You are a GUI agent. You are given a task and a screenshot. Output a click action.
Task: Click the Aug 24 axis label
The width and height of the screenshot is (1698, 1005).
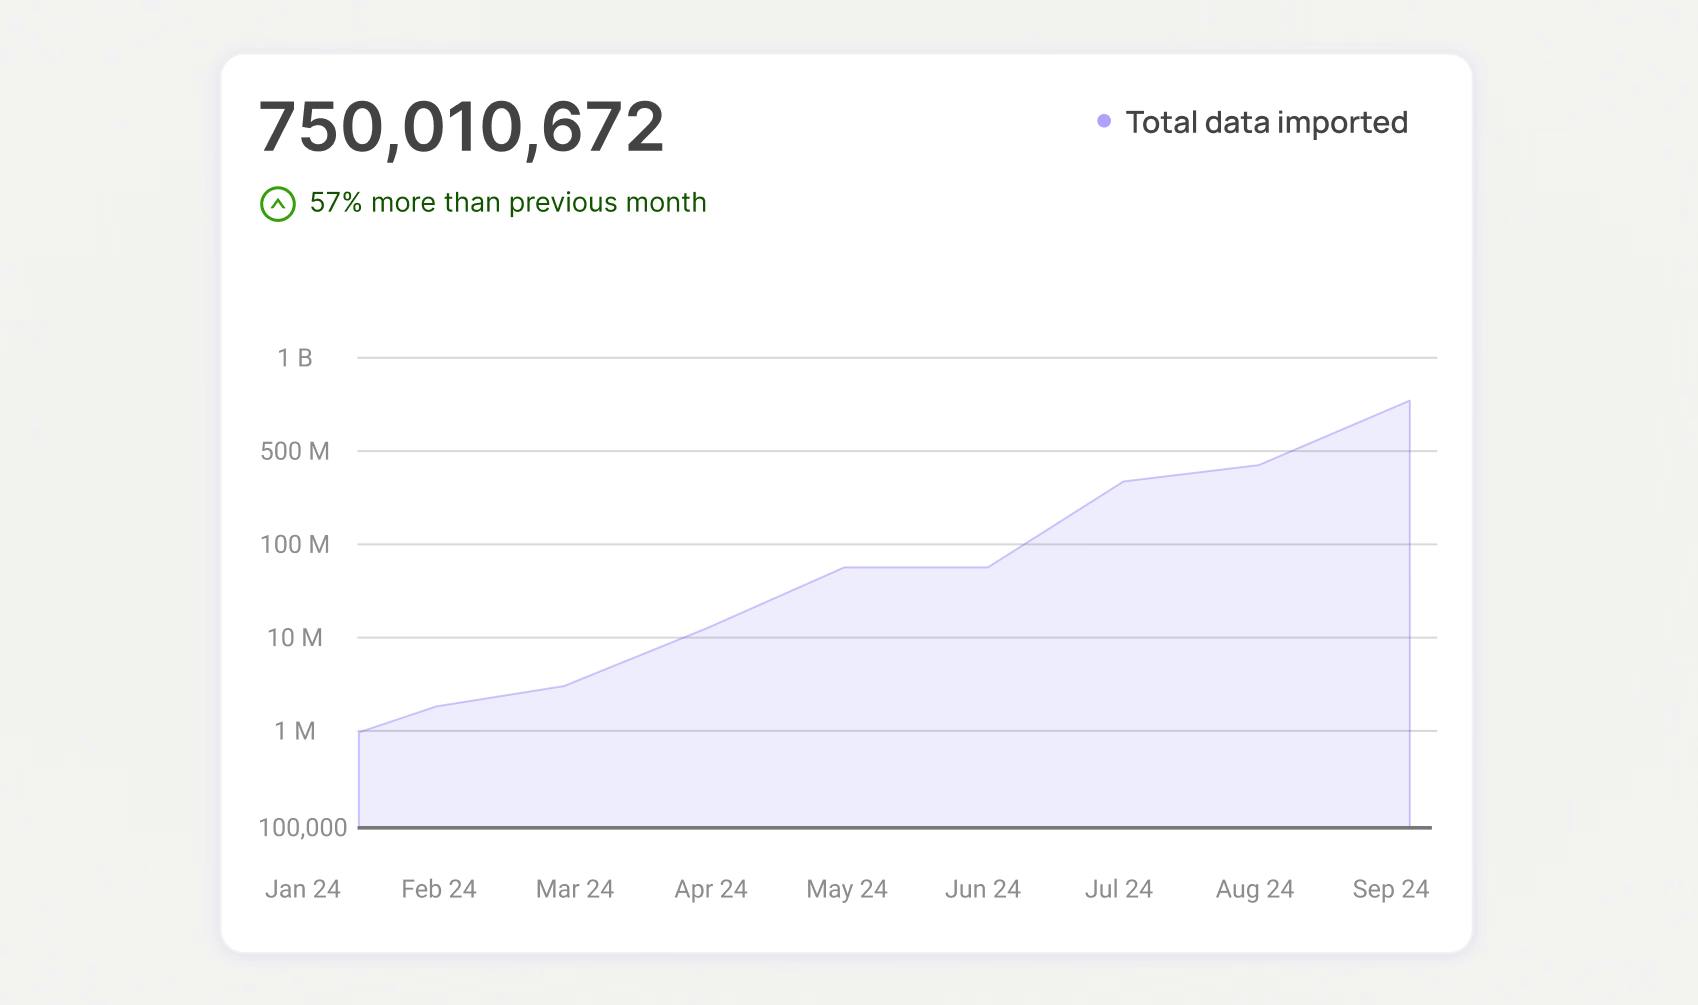(1255, 888)
